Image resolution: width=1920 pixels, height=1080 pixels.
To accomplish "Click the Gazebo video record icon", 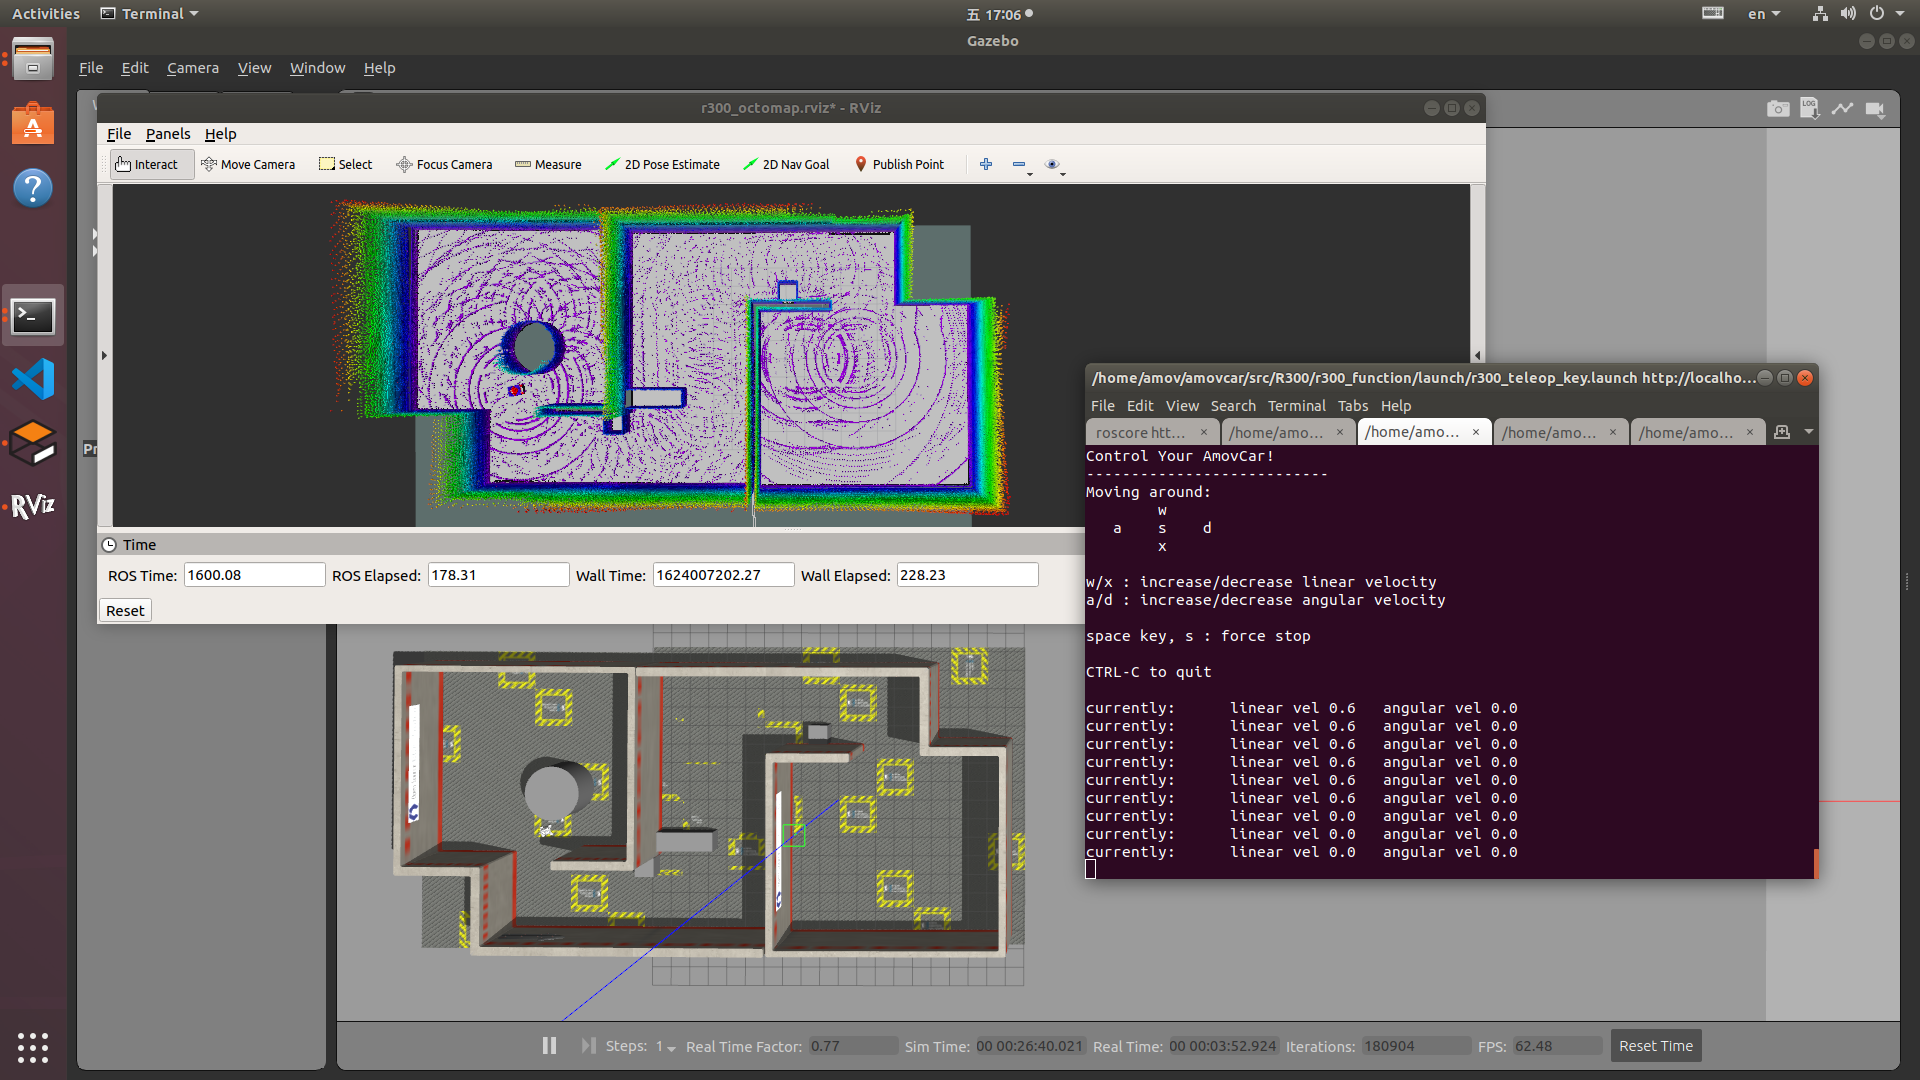I will click(1876, 108).
